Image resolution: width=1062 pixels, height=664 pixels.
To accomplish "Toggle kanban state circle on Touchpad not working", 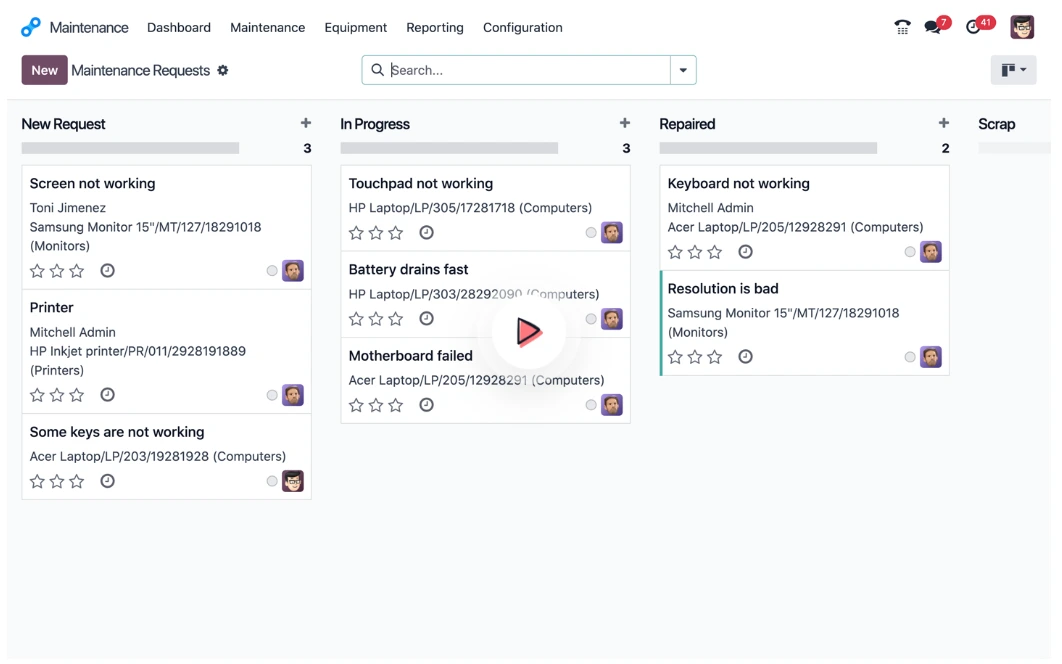I will (x=591, y=233).
